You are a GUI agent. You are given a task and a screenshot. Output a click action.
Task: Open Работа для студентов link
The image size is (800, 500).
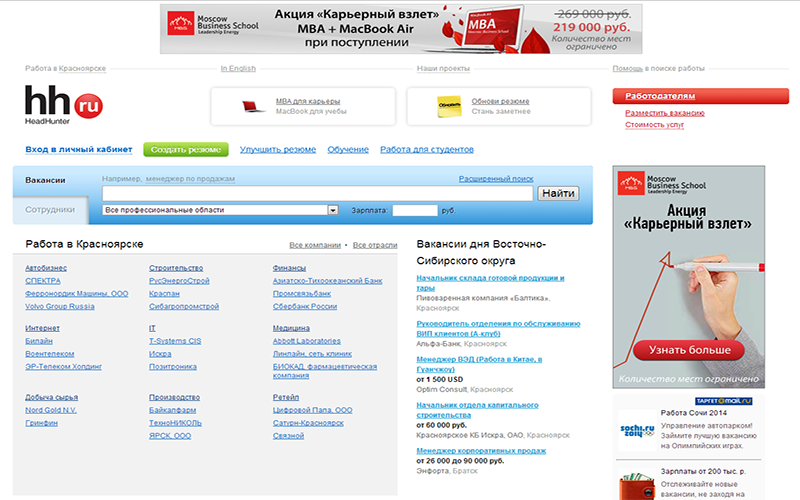[x=427, y=149]
